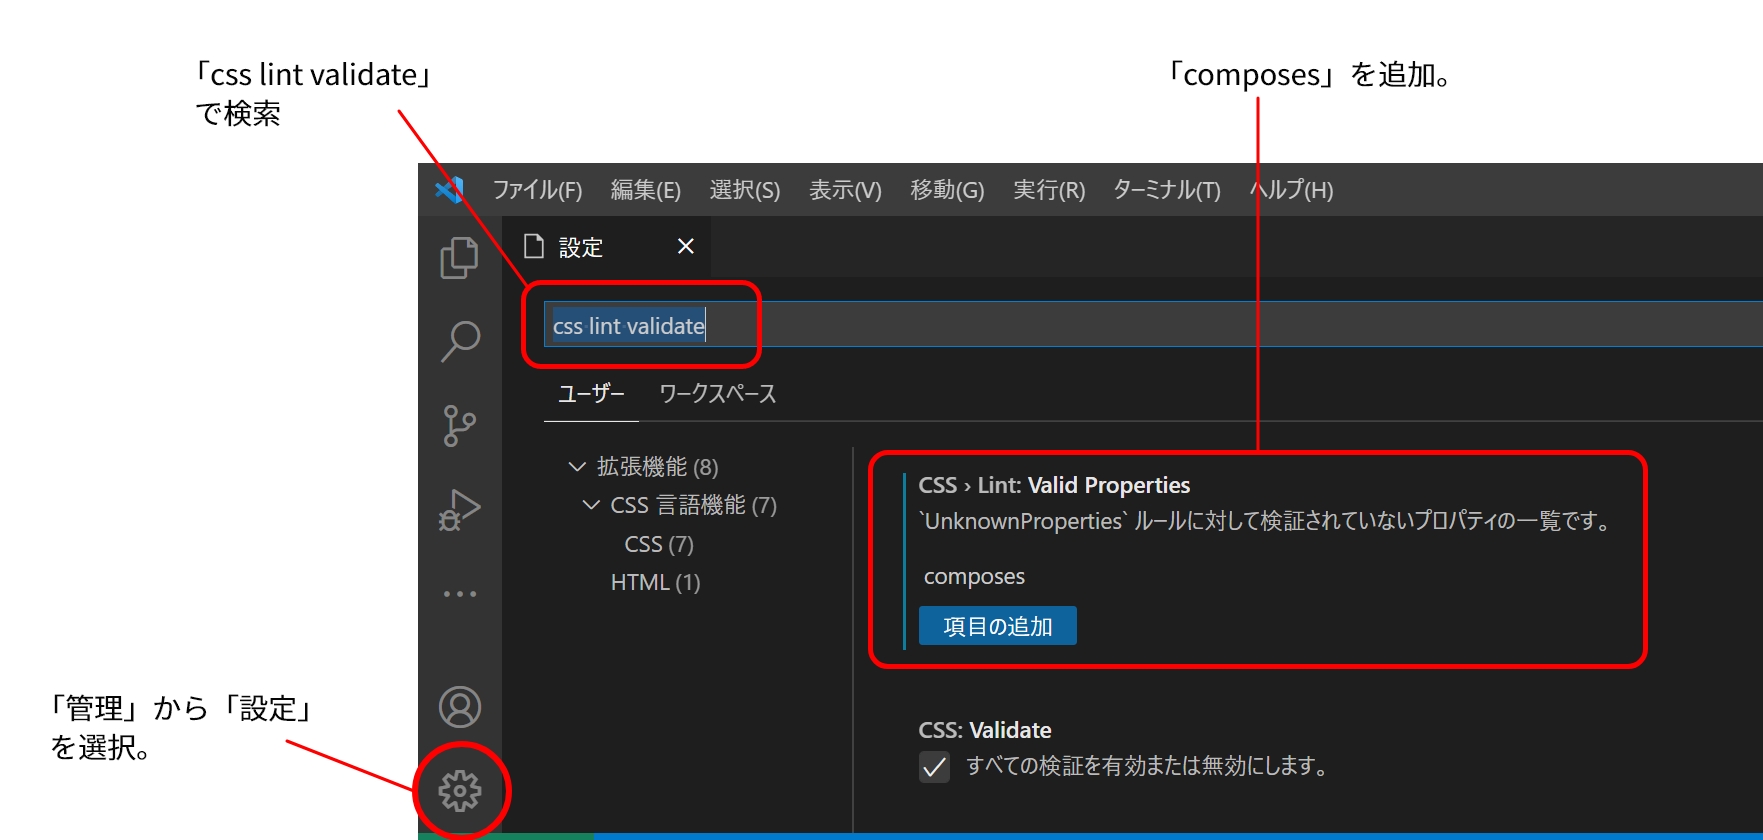Switch to the ユーザー settings tab
This screenshot has height=840, width=1763.
point(591,394)
